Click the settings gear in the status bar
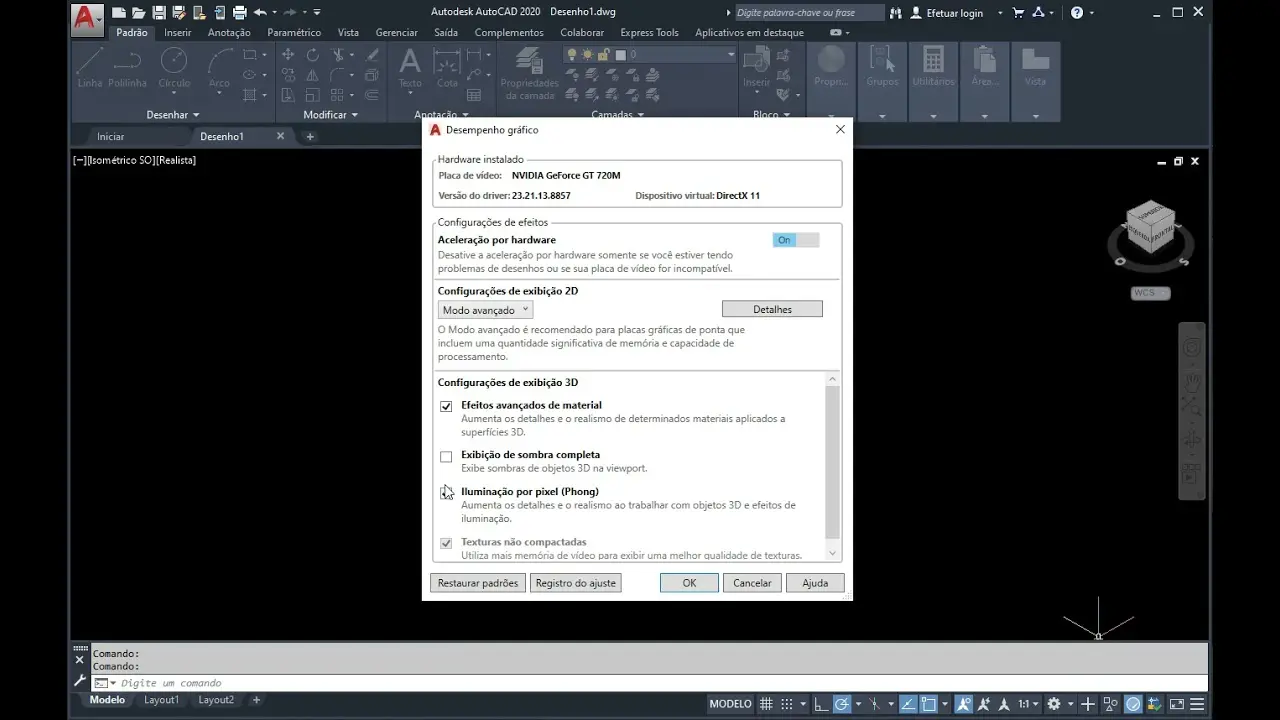This screenshot has width=1280, height=720. (x=1054, y=703)
